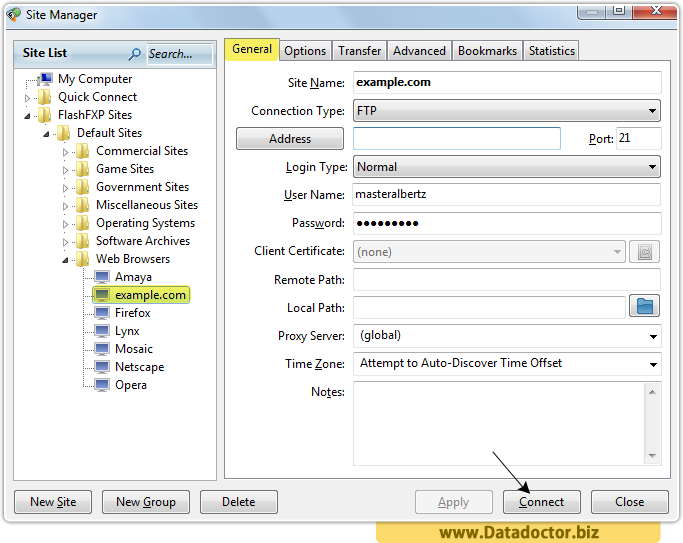
Task: Click the Remote Path field
Action: coord(507,280)
